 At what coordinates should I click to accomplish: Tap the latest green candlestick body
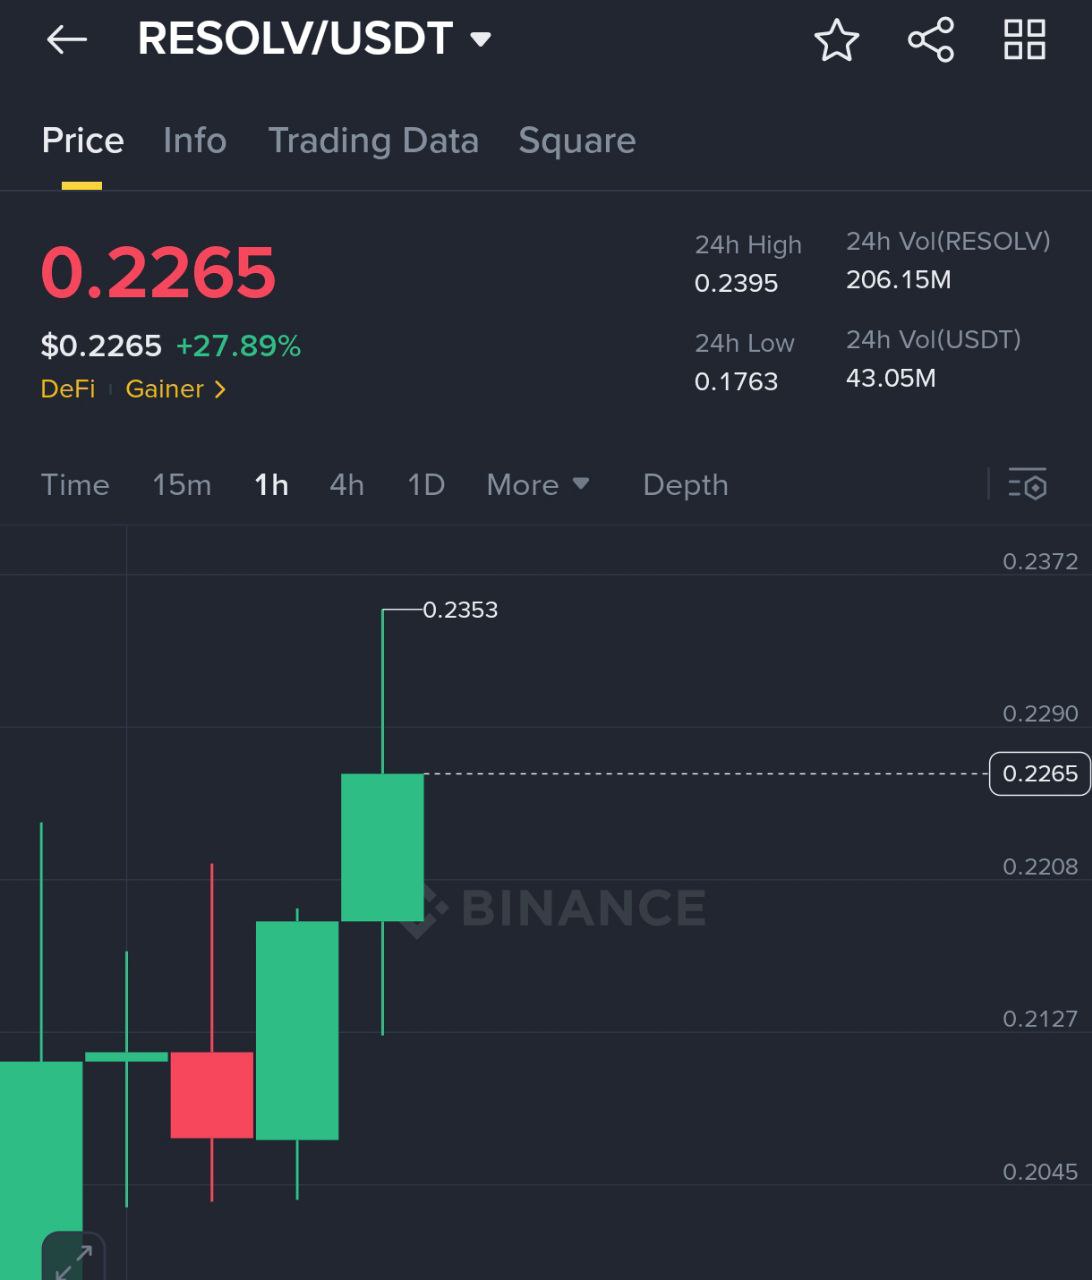(382, 847)
